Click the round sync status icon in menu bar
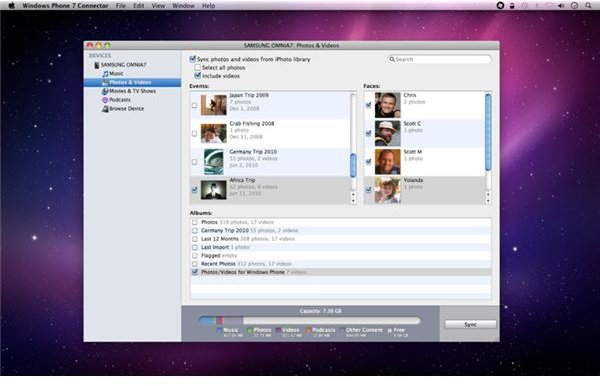600x386 pixels. point(500,5)
